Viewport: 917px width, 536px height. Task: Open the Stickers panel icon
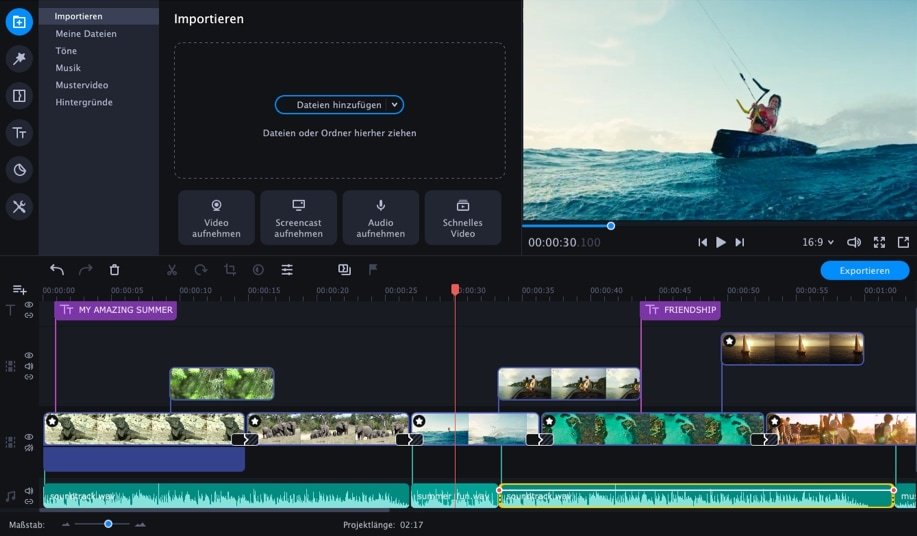[x=19, y=170]
